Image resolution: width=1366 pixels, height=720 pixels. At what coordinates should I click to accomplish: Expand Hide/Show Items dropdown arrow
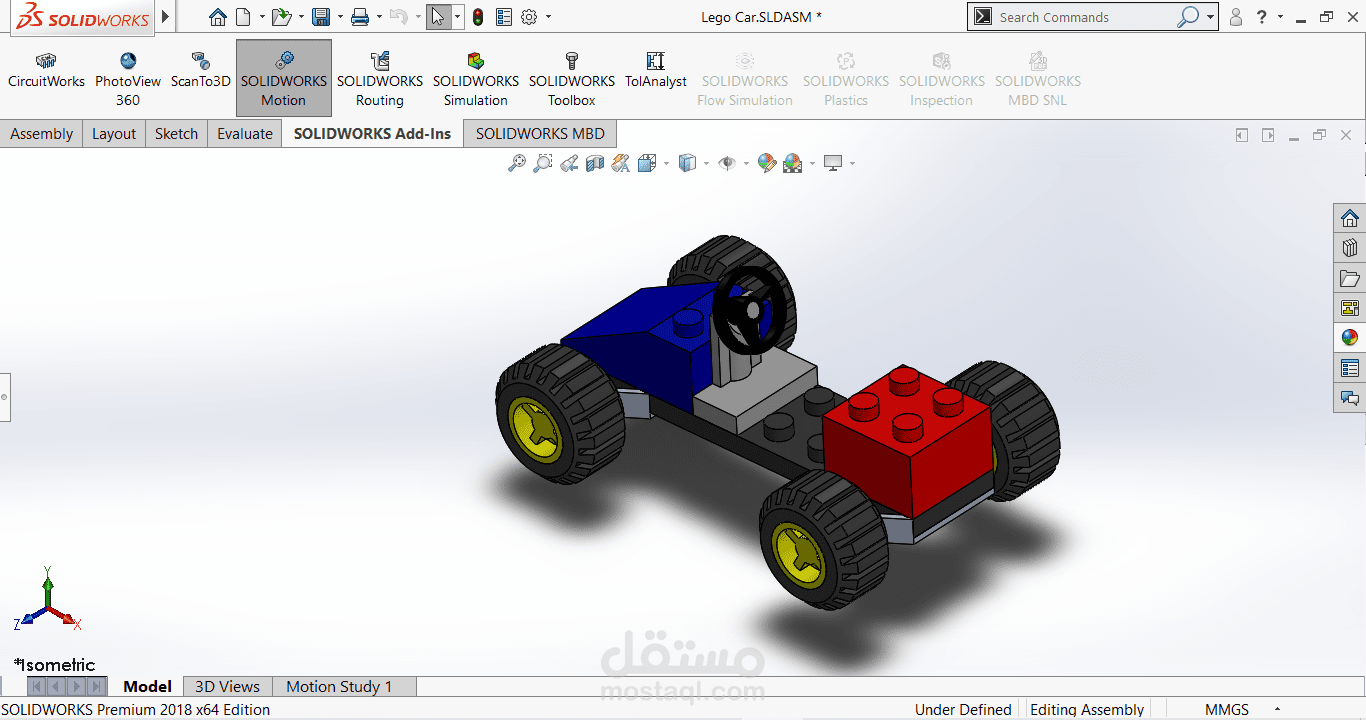[x=746, y=164]
